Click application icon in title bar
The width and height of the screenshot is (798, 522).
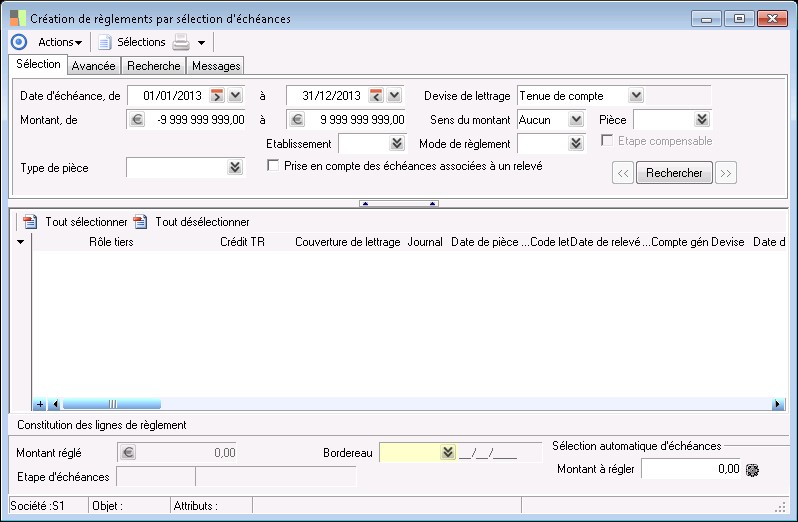click(18, 18)
